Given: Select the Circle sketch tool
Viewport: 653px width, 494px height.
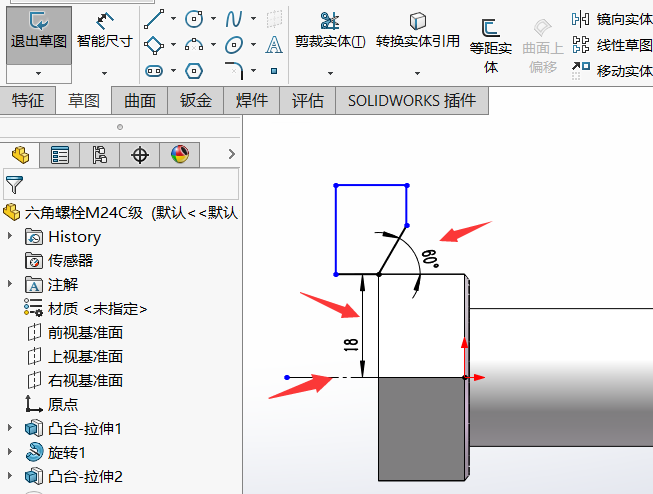Looking at the screenshot, I should (x=194, y=19).
